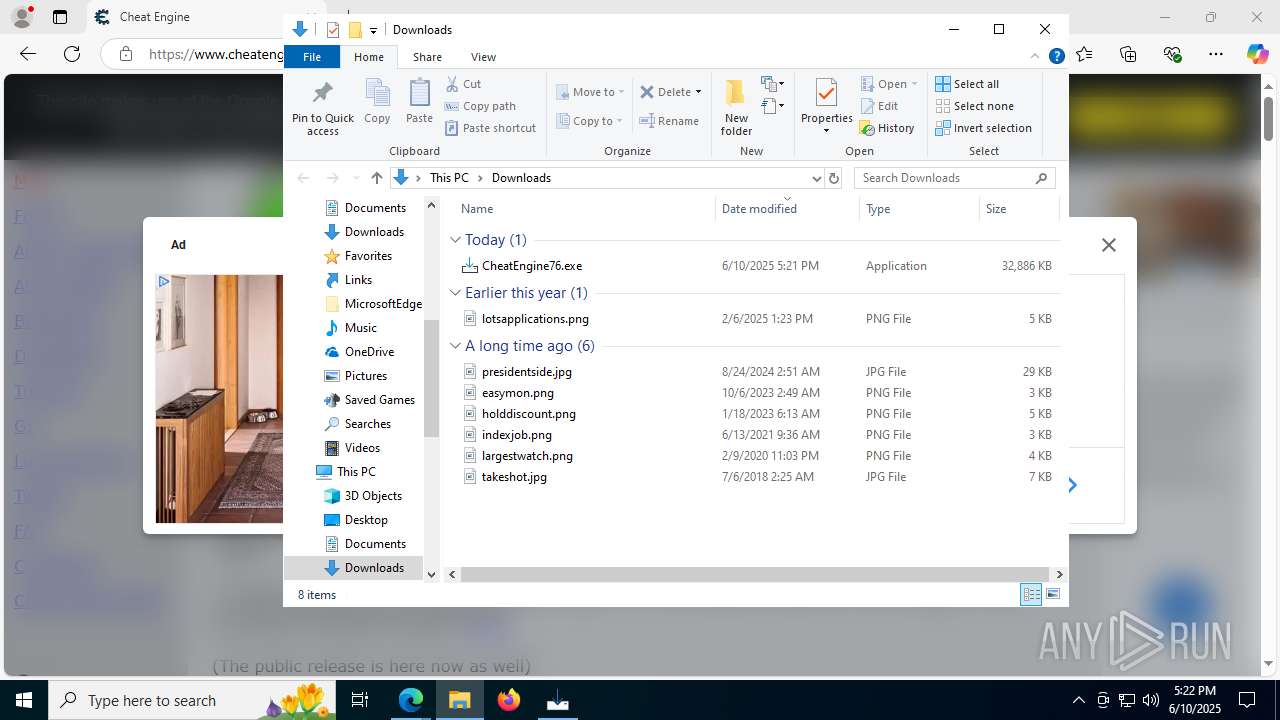Open address bar history dropdown
Screen dimensions: 1280x720
click(816, 178)
